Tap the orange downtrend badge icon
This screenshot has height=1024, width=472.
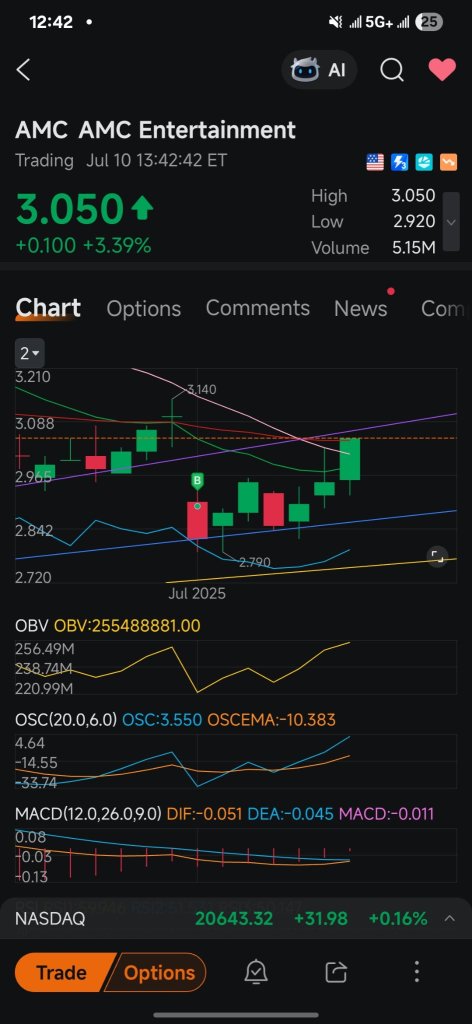[448, 162]
